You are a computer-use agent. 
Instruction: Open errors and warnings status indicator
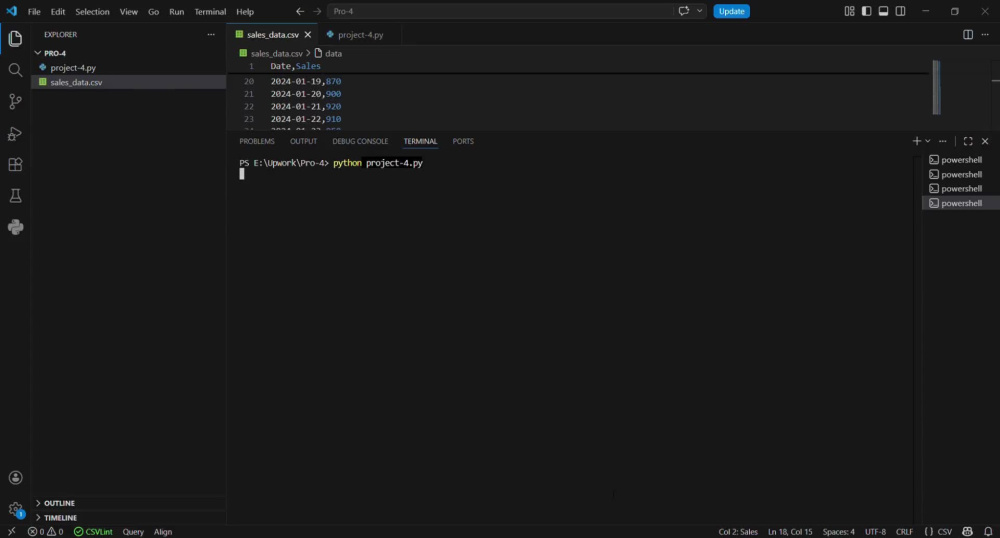[x=45, y=532]
